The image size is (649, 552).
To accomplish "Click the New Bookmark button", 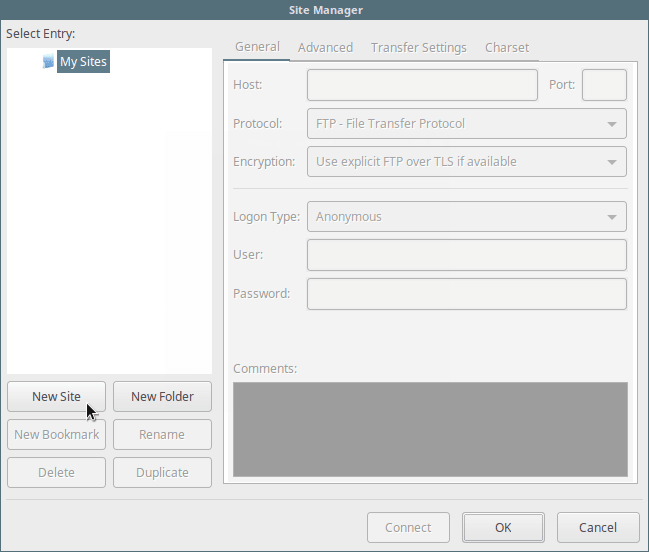I will point(56,434).
